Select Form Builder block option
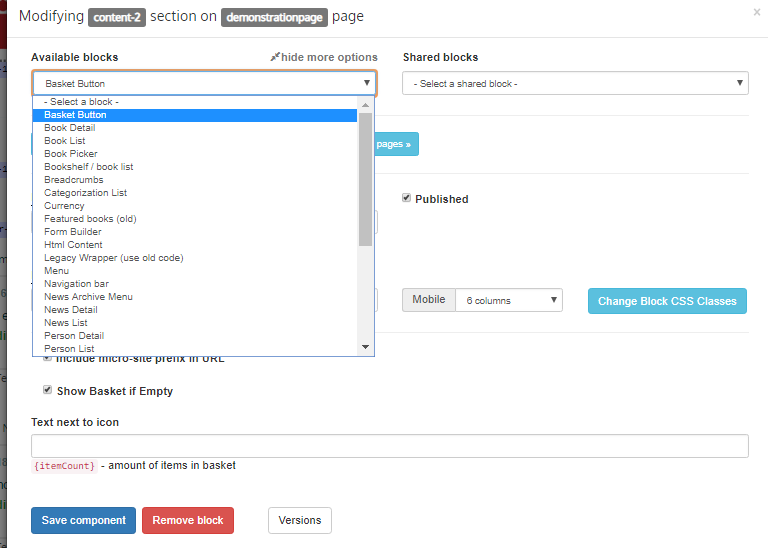768x548 pixels. (73, 232)
